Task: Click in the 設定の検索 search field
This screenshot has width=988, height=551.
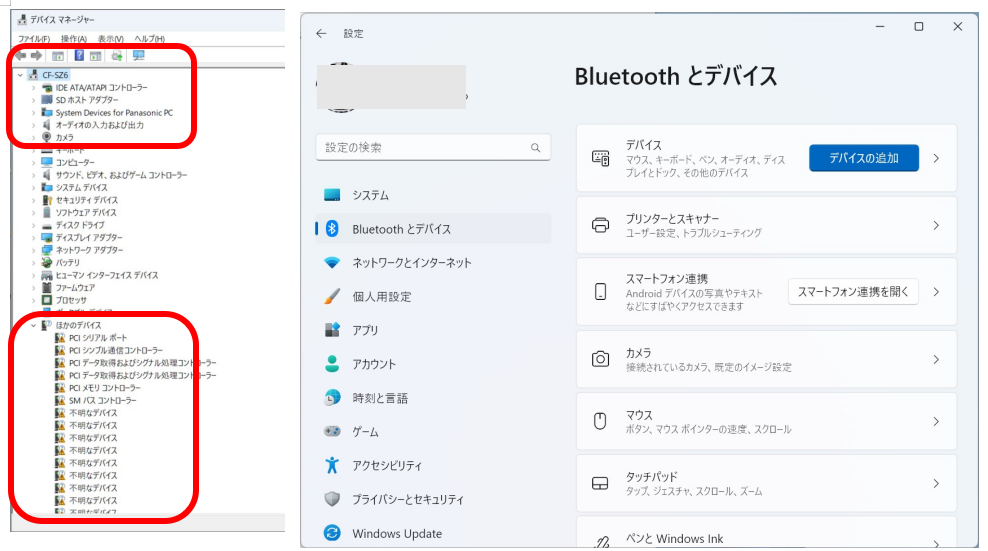Action: click(433, 148)
